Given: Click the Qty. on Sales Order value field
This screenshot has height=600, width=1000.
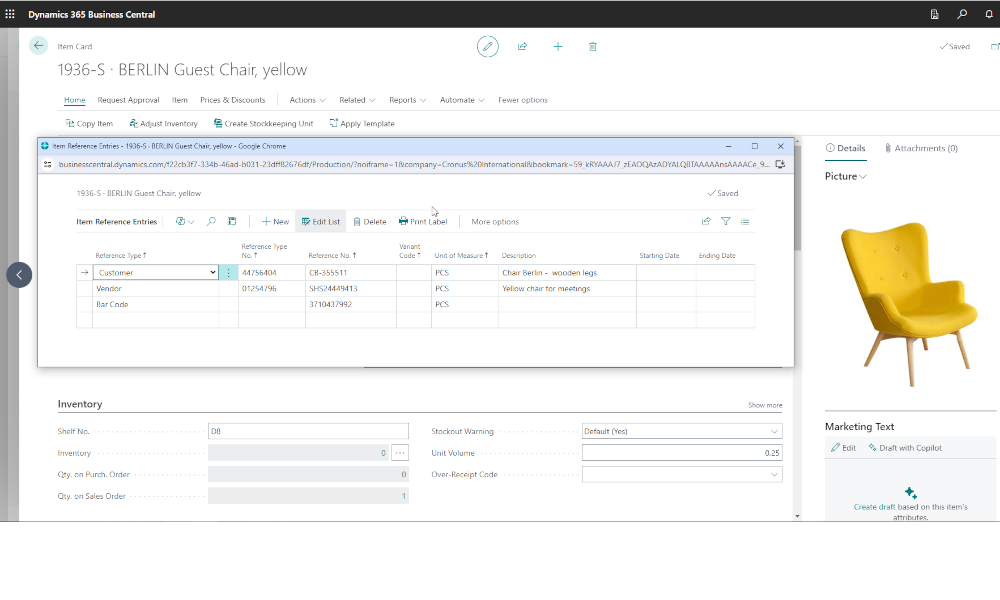Looking at the screenshot, I should 308,496.
